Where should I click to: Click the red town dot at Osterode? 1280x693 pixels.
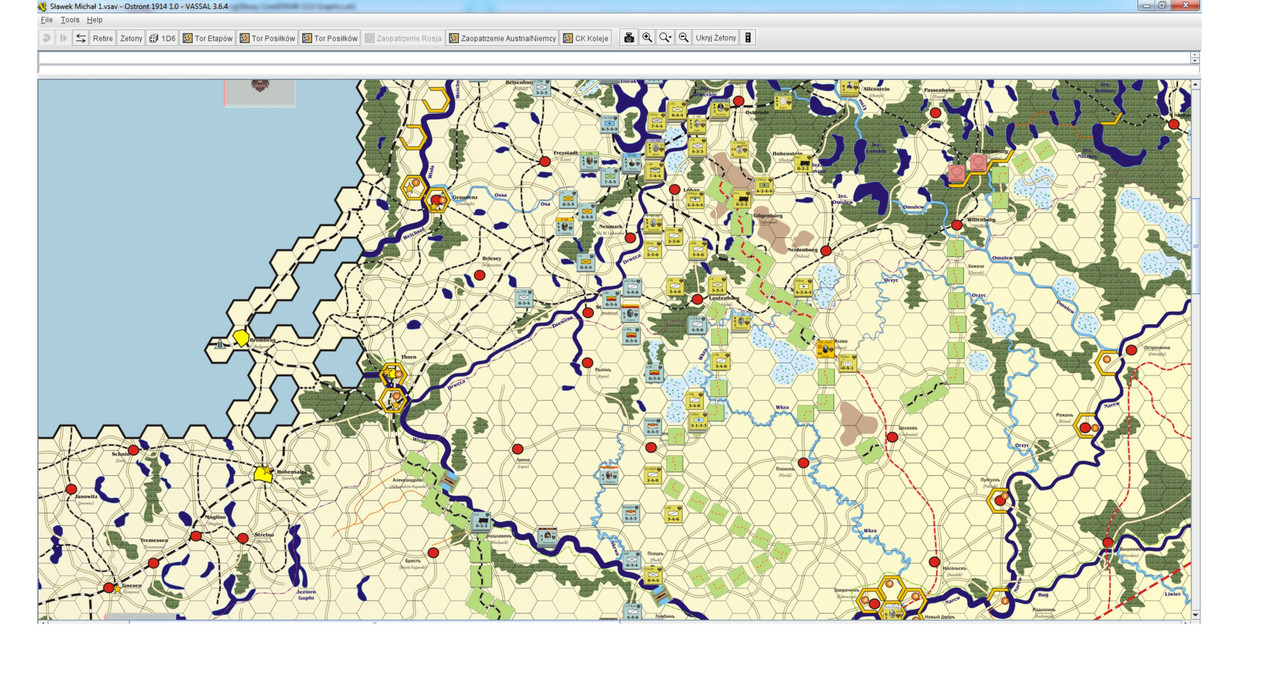coord(739,101)
